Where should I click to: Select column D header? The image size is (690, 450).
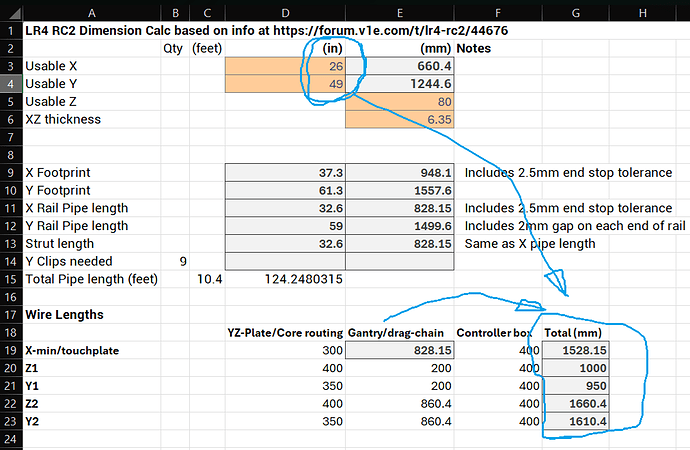(285, 13)
